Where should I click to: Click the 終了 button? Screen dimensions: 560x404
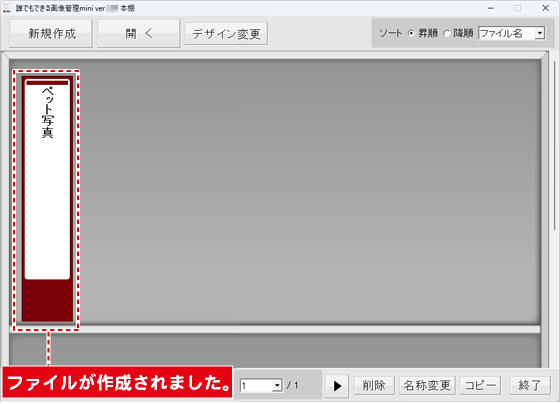530,385
